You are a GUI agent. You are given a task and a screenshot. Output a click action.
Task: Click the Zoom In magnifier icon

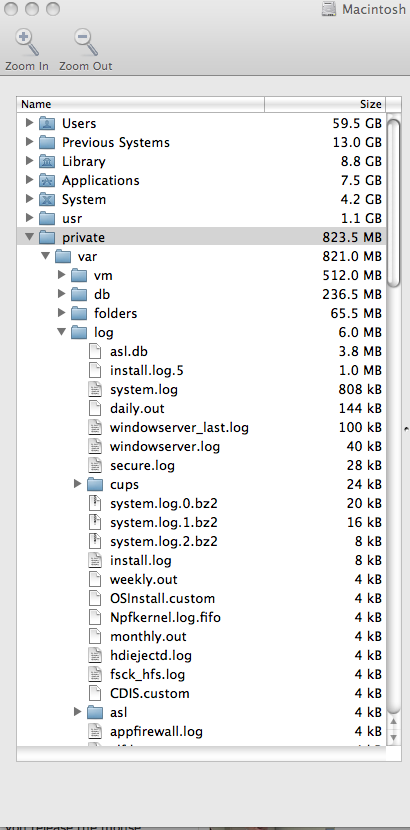[x=27, y=43]
